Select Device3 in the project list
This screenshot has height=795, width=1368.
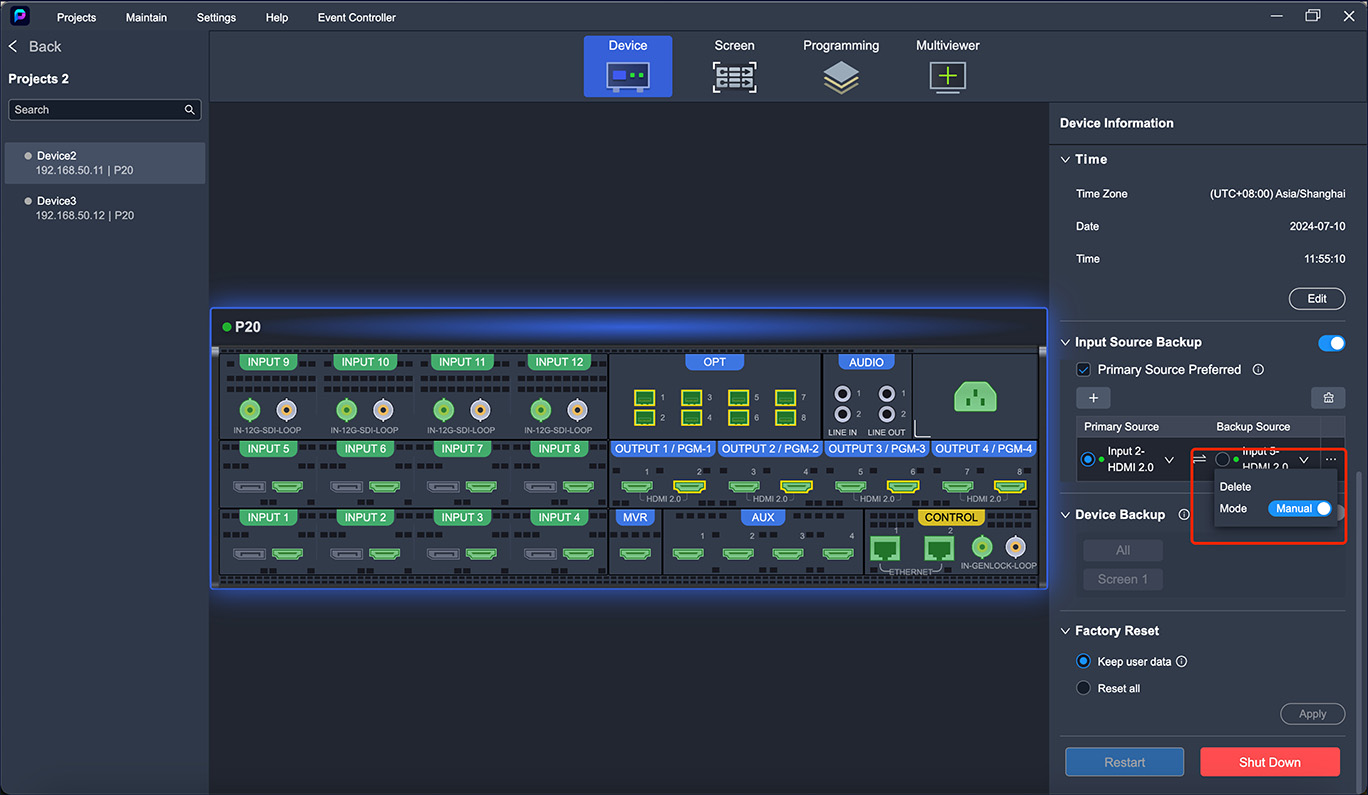[104, 208]
